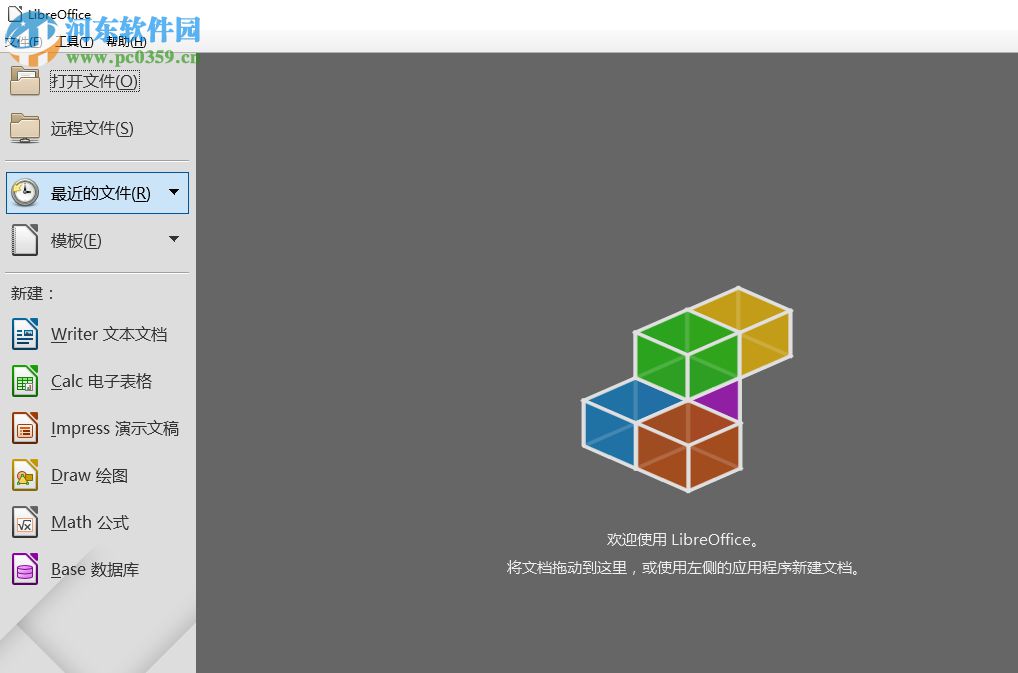Click the Remote Files icon

pos(24,128)
